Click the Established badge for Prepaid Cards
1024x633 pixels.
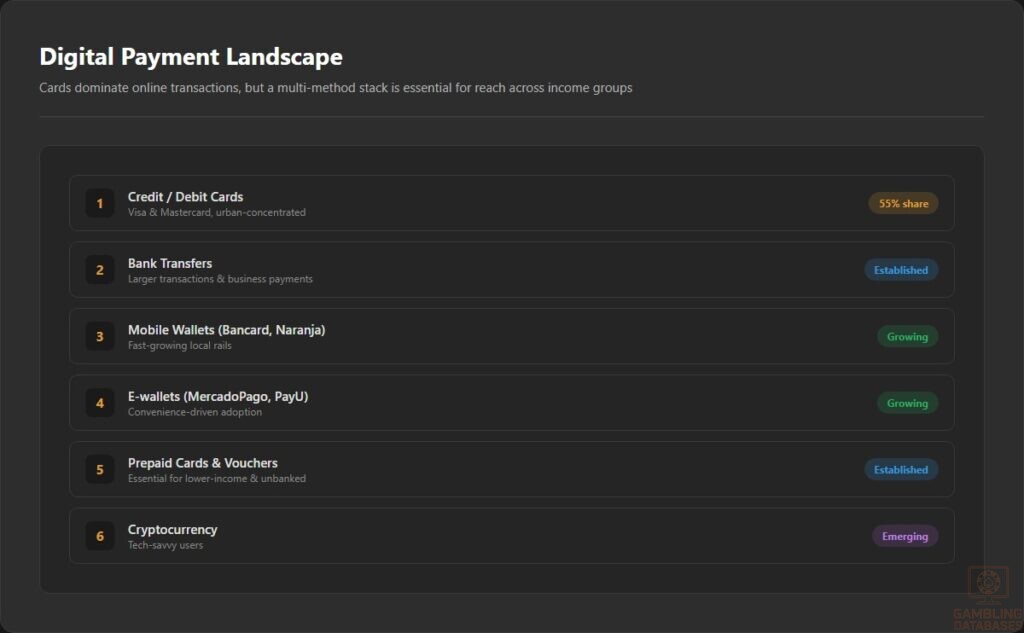pyautogui.click(x=901, y=470)
